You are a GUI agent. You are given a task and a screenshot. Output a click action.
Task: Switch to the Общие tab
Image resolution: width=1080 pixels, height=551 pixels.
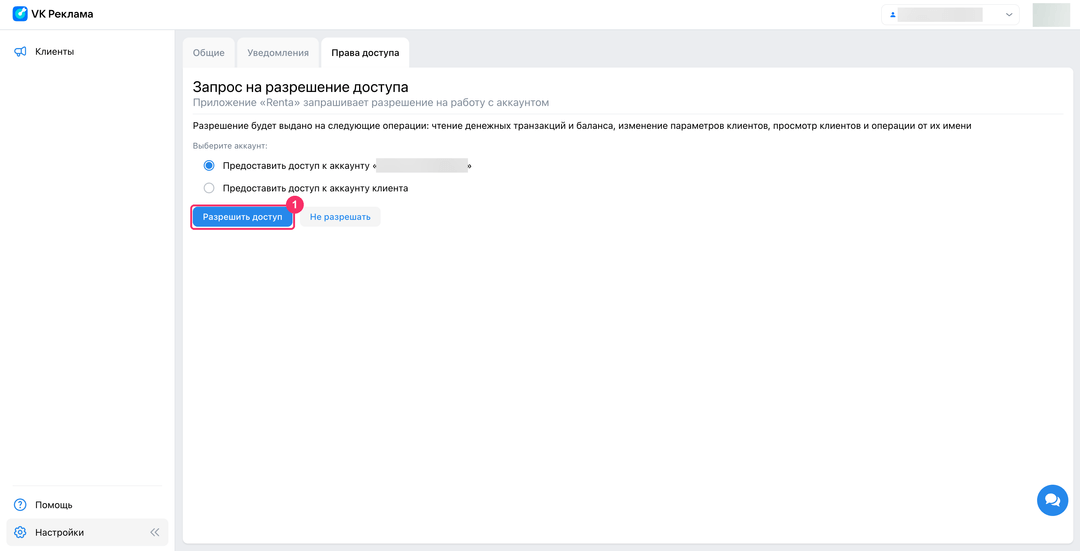tap(209, 53)
